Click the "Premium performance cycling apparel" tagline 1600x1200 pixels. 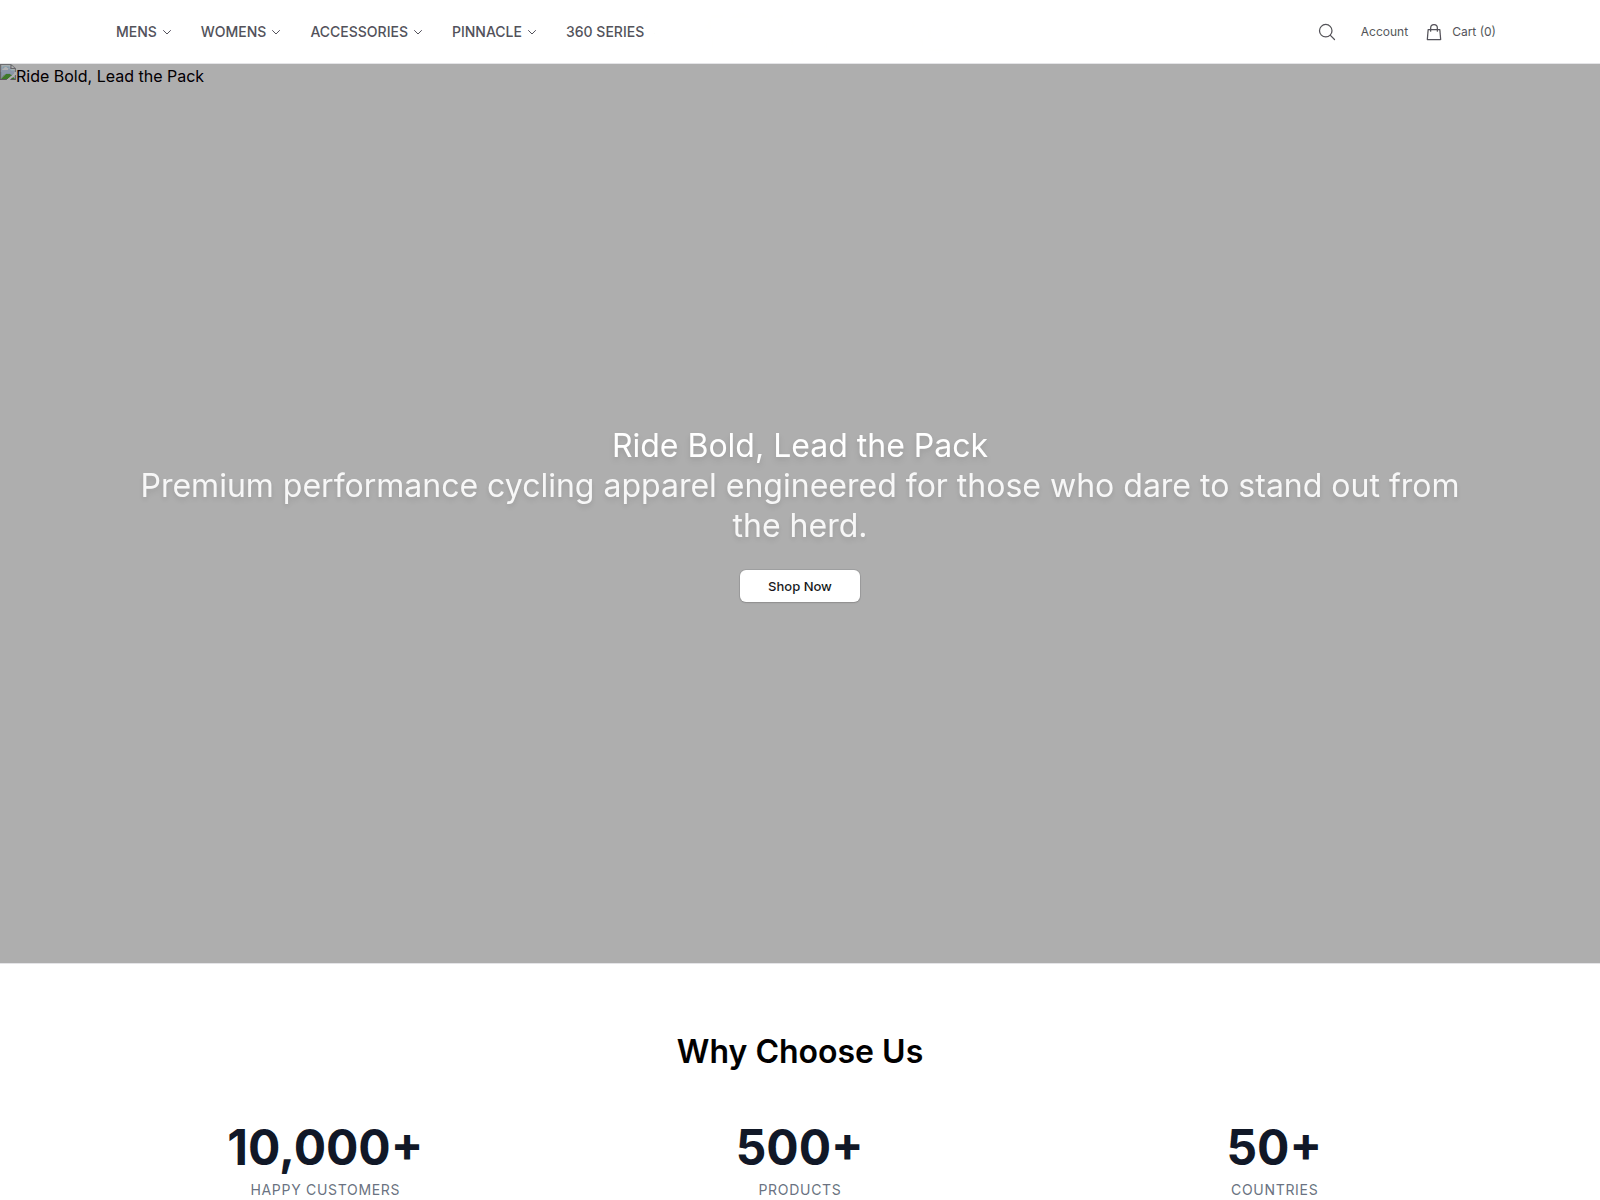[x=800, y=505]
